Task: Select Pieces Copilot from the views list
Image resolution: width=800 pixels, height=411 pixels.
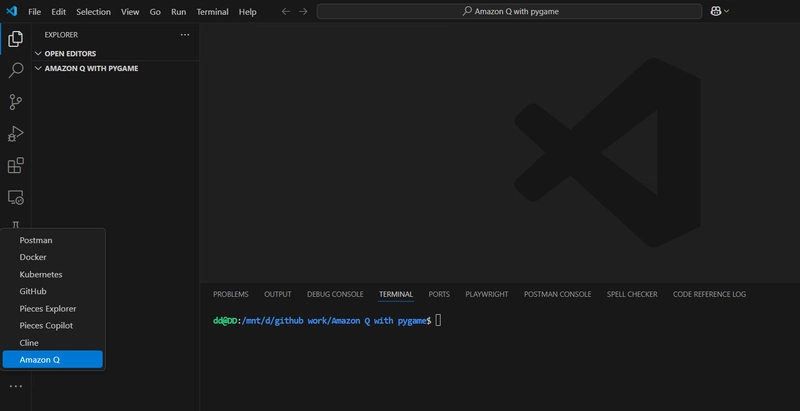Action: pos(53,325)
